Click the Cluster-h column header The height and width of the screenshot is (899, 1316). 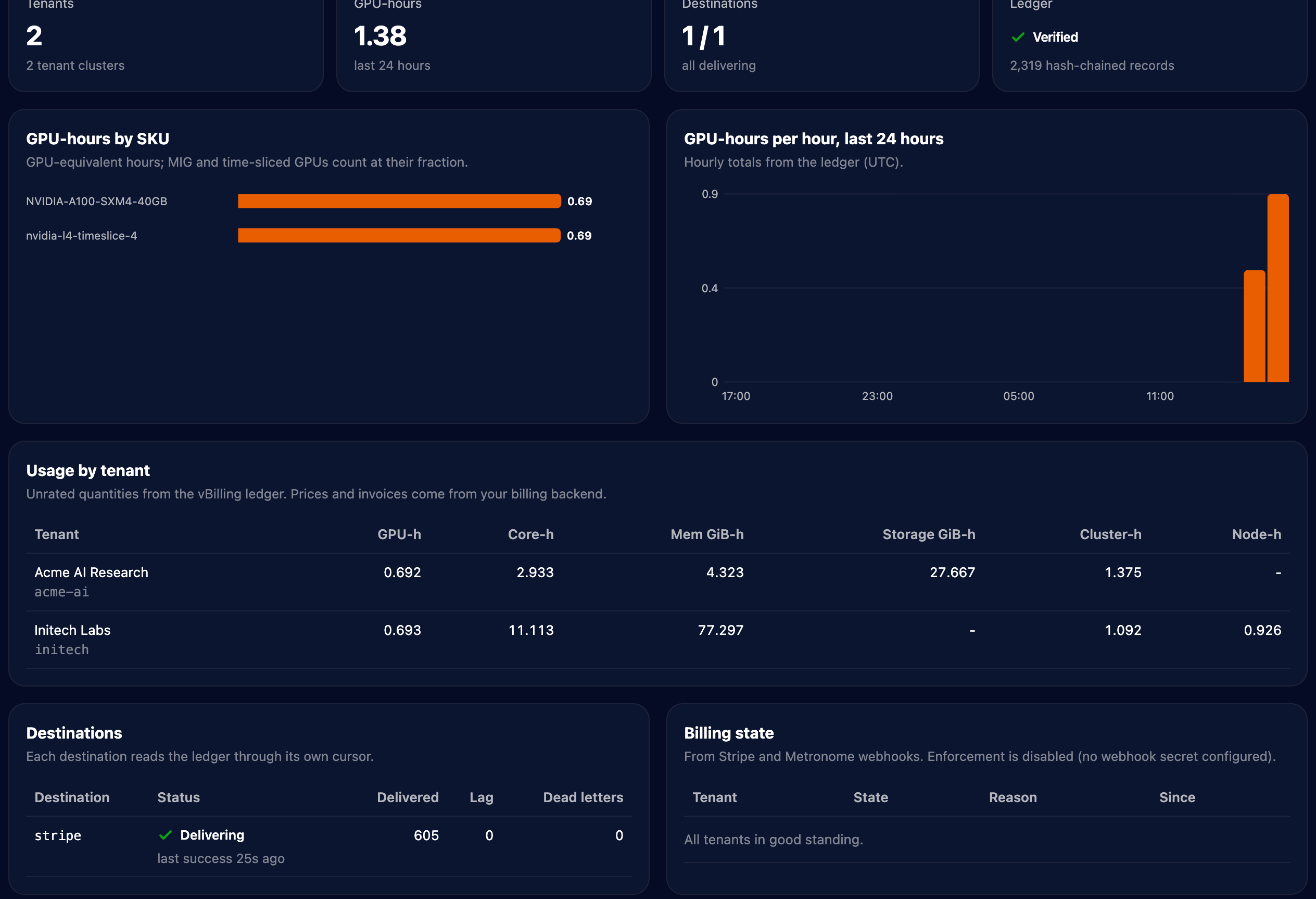tap(1111, 534)
